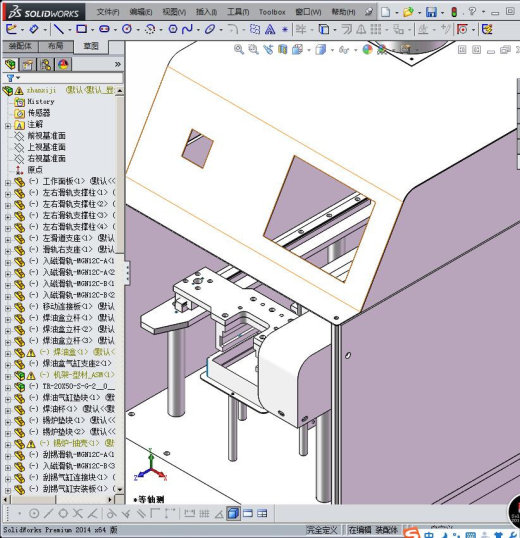
Task: Expand the 注解 annotations folder
Action: [x=8, y=126]
